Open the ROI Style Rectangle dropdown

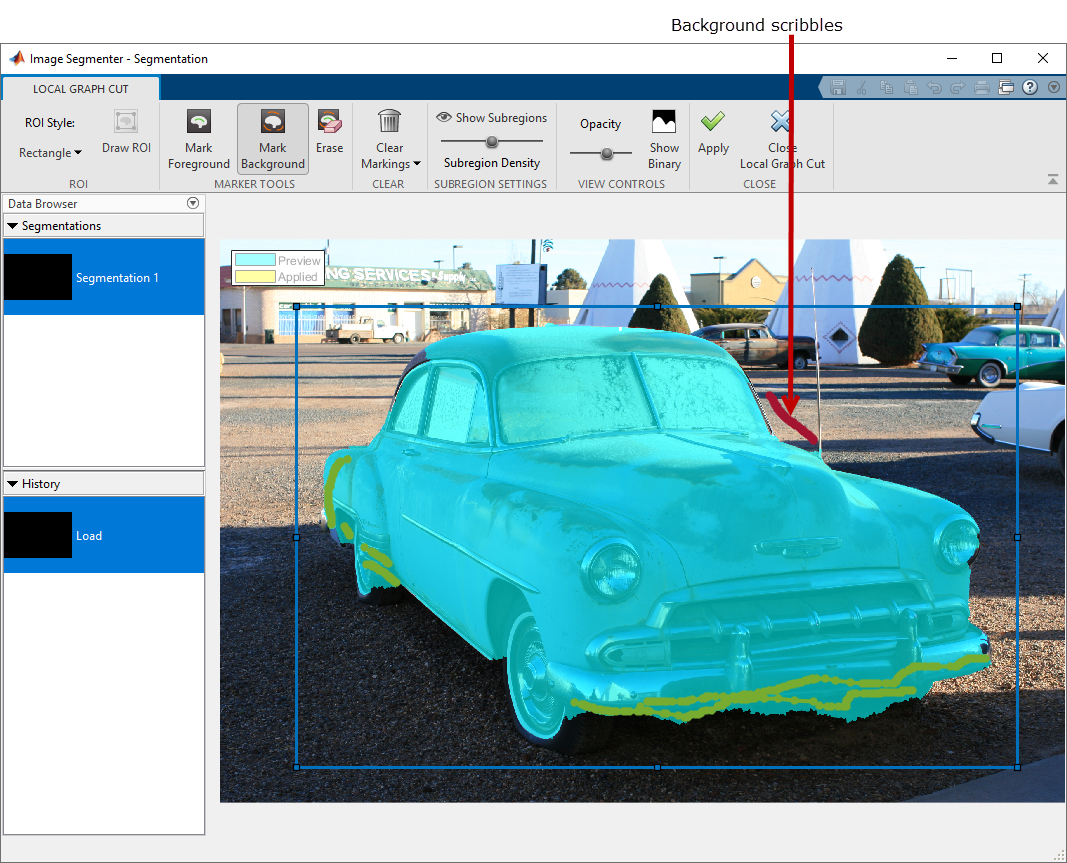point(50,153)
